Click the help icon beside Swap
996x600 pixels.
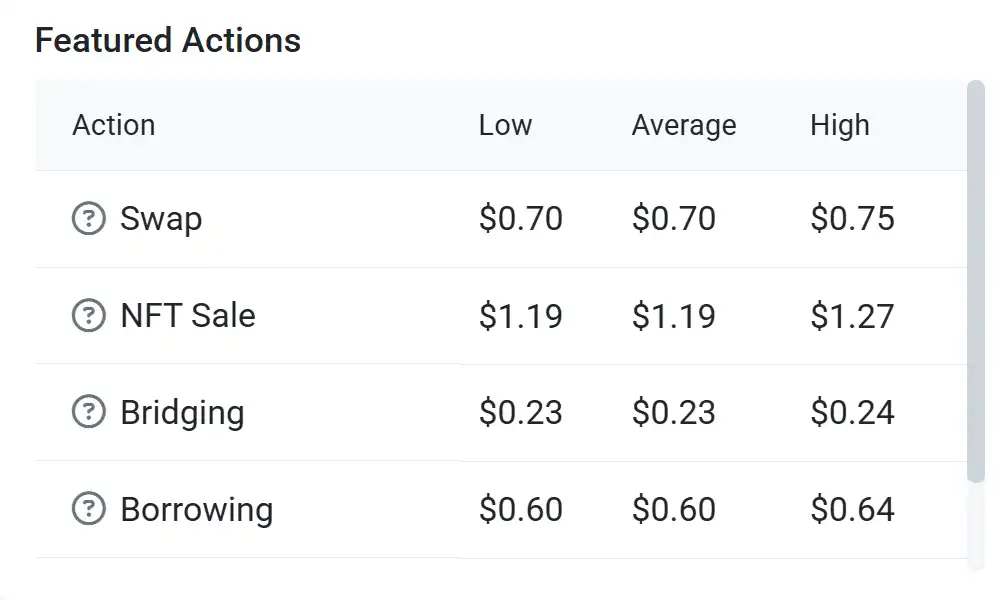pos(89,218)
